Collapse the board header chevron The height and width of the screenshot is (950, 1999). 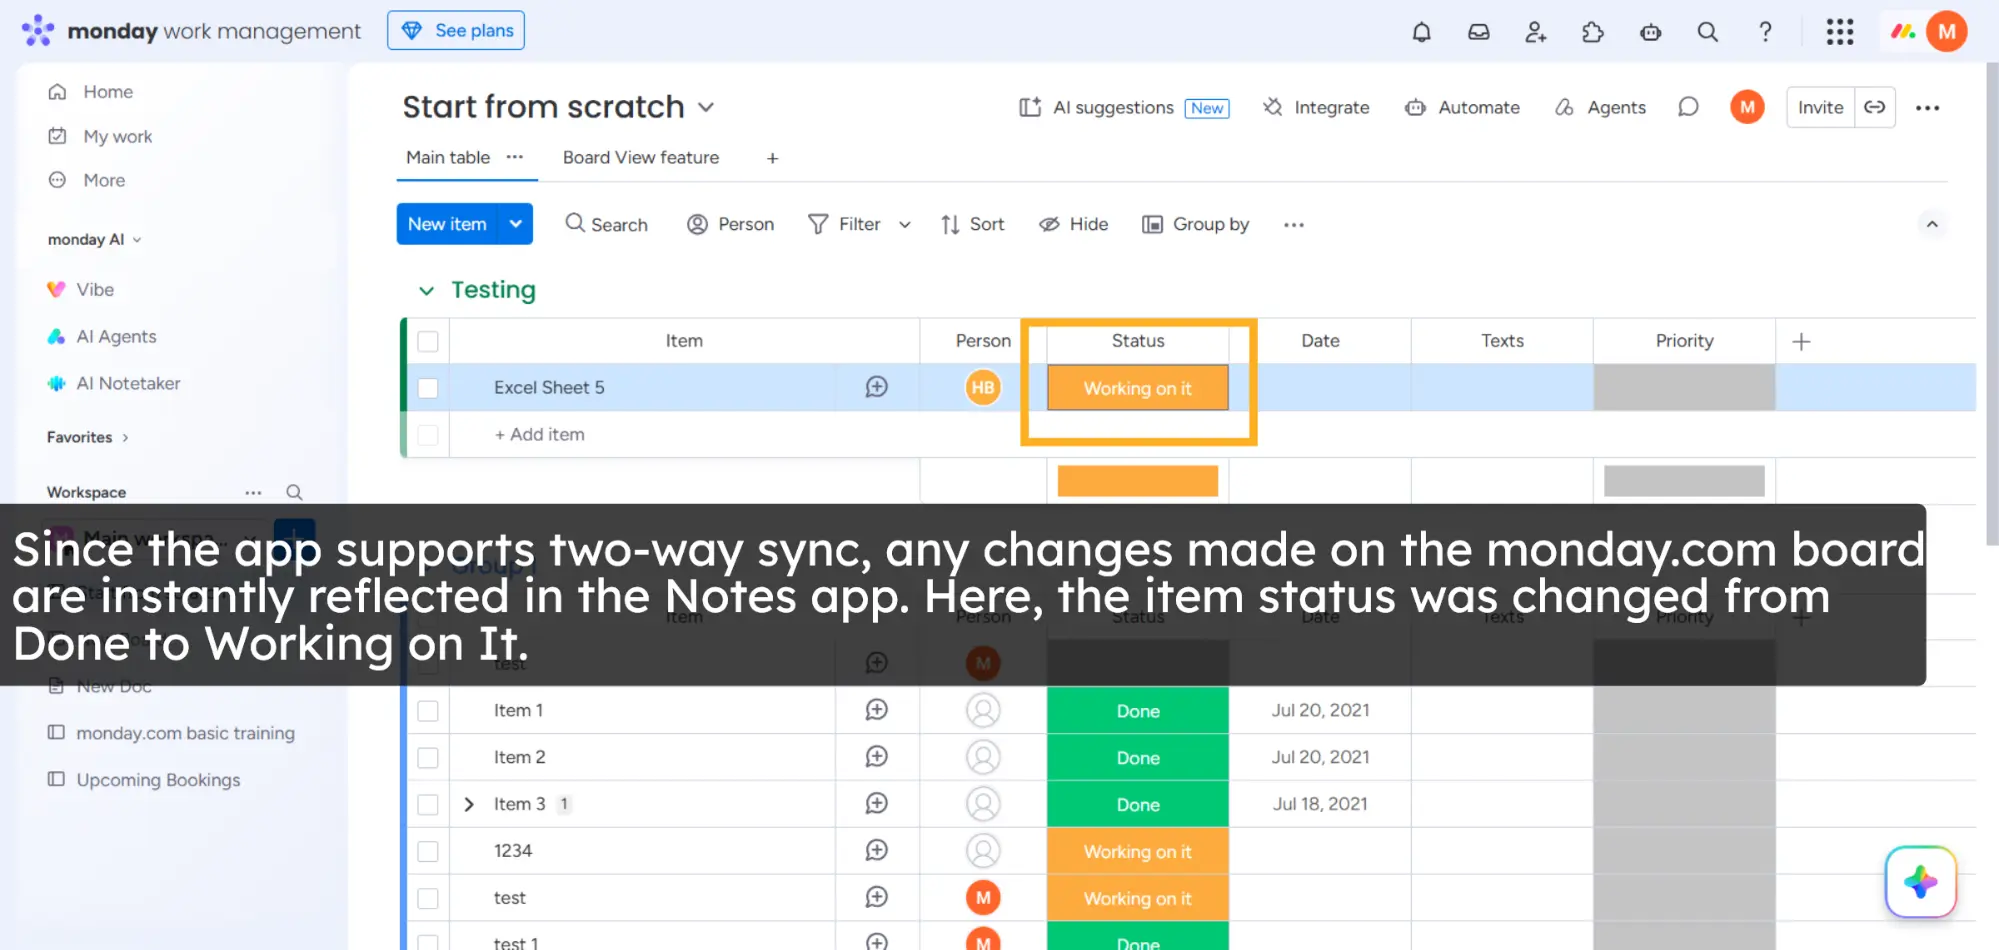click(1932, 224)
